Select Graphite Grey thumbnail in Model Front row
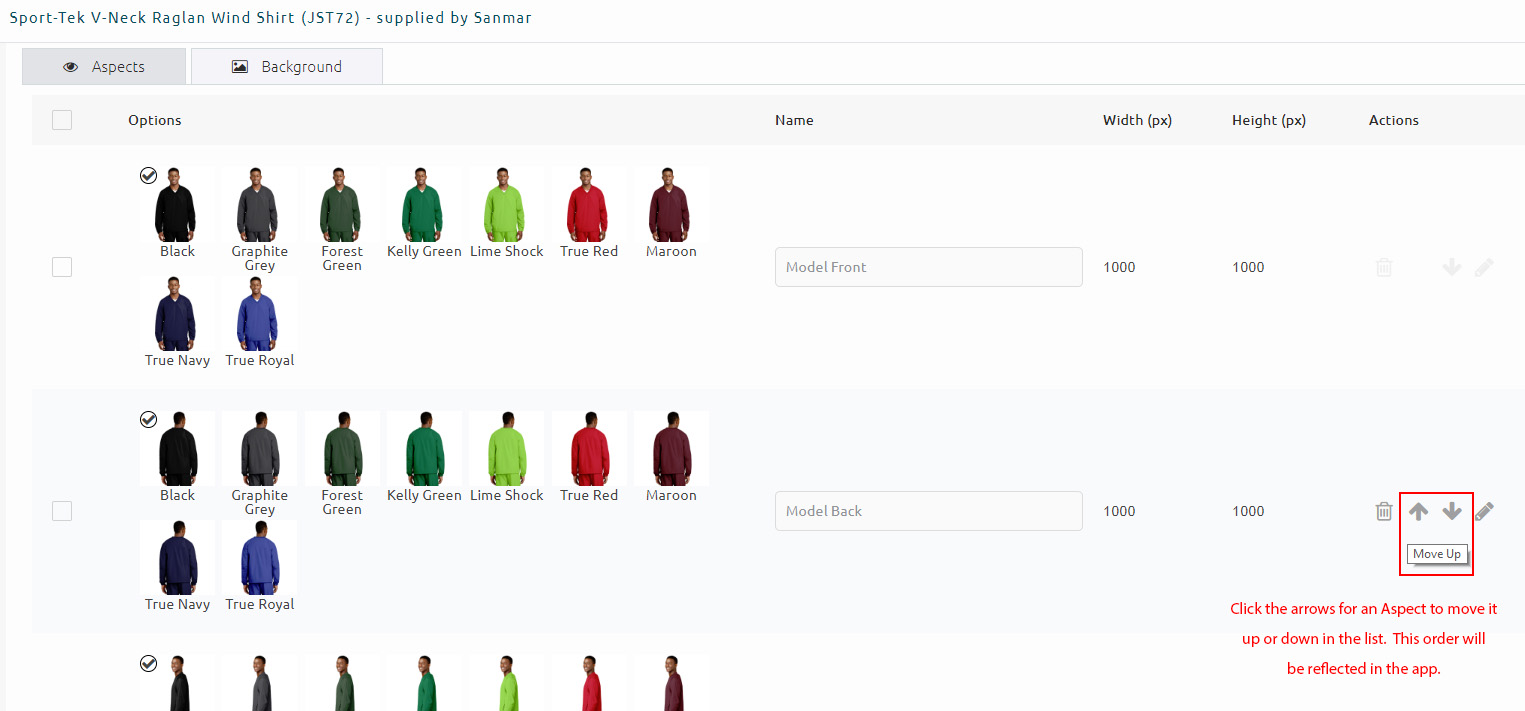This screenshot has width=1525, height=711. point(260,205)
